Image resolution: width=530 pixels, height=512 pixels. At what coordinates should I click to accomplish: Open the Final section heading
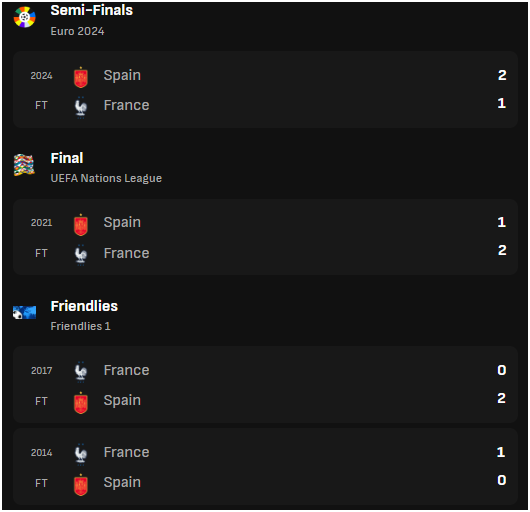click(67, 158)
